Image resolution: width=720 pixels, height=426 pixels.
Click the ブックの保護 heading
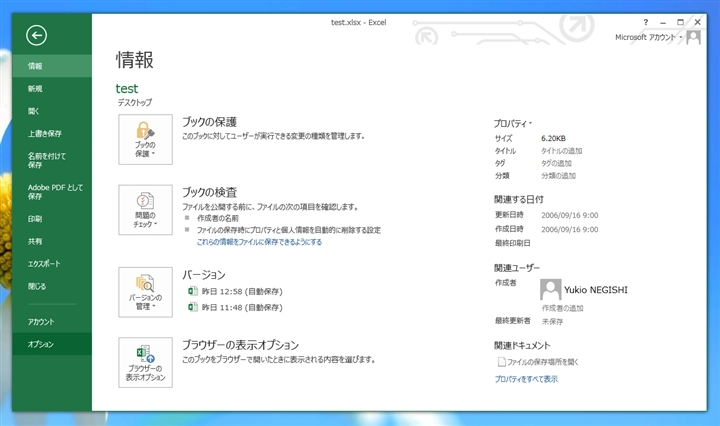point(209,122)
